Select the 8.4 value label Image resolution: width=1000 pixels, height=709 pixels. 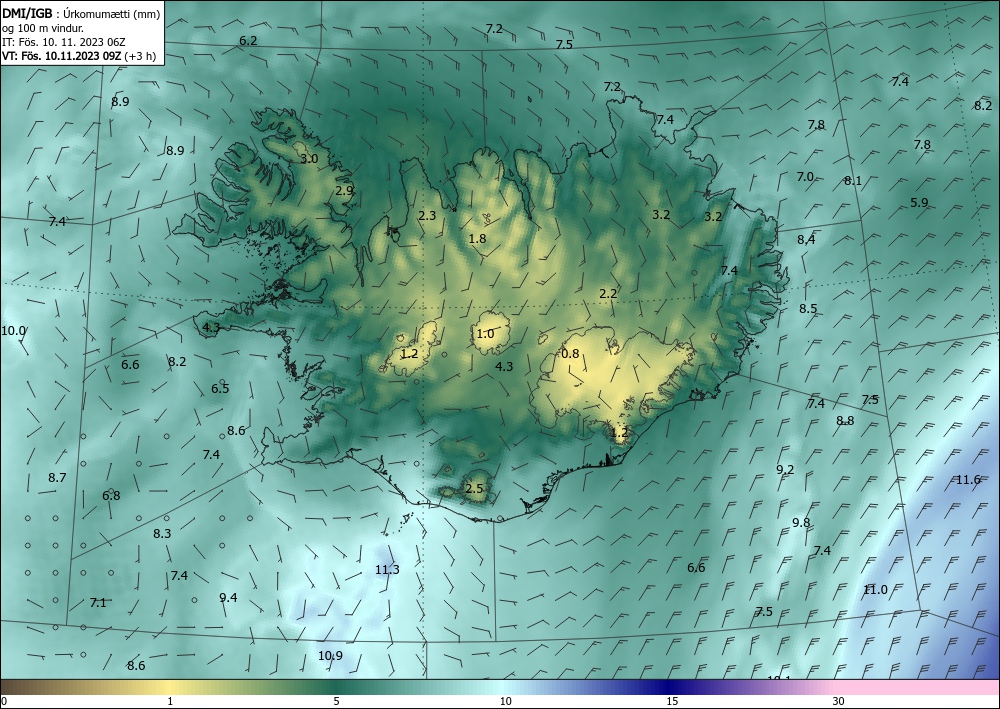coord(806,240)
